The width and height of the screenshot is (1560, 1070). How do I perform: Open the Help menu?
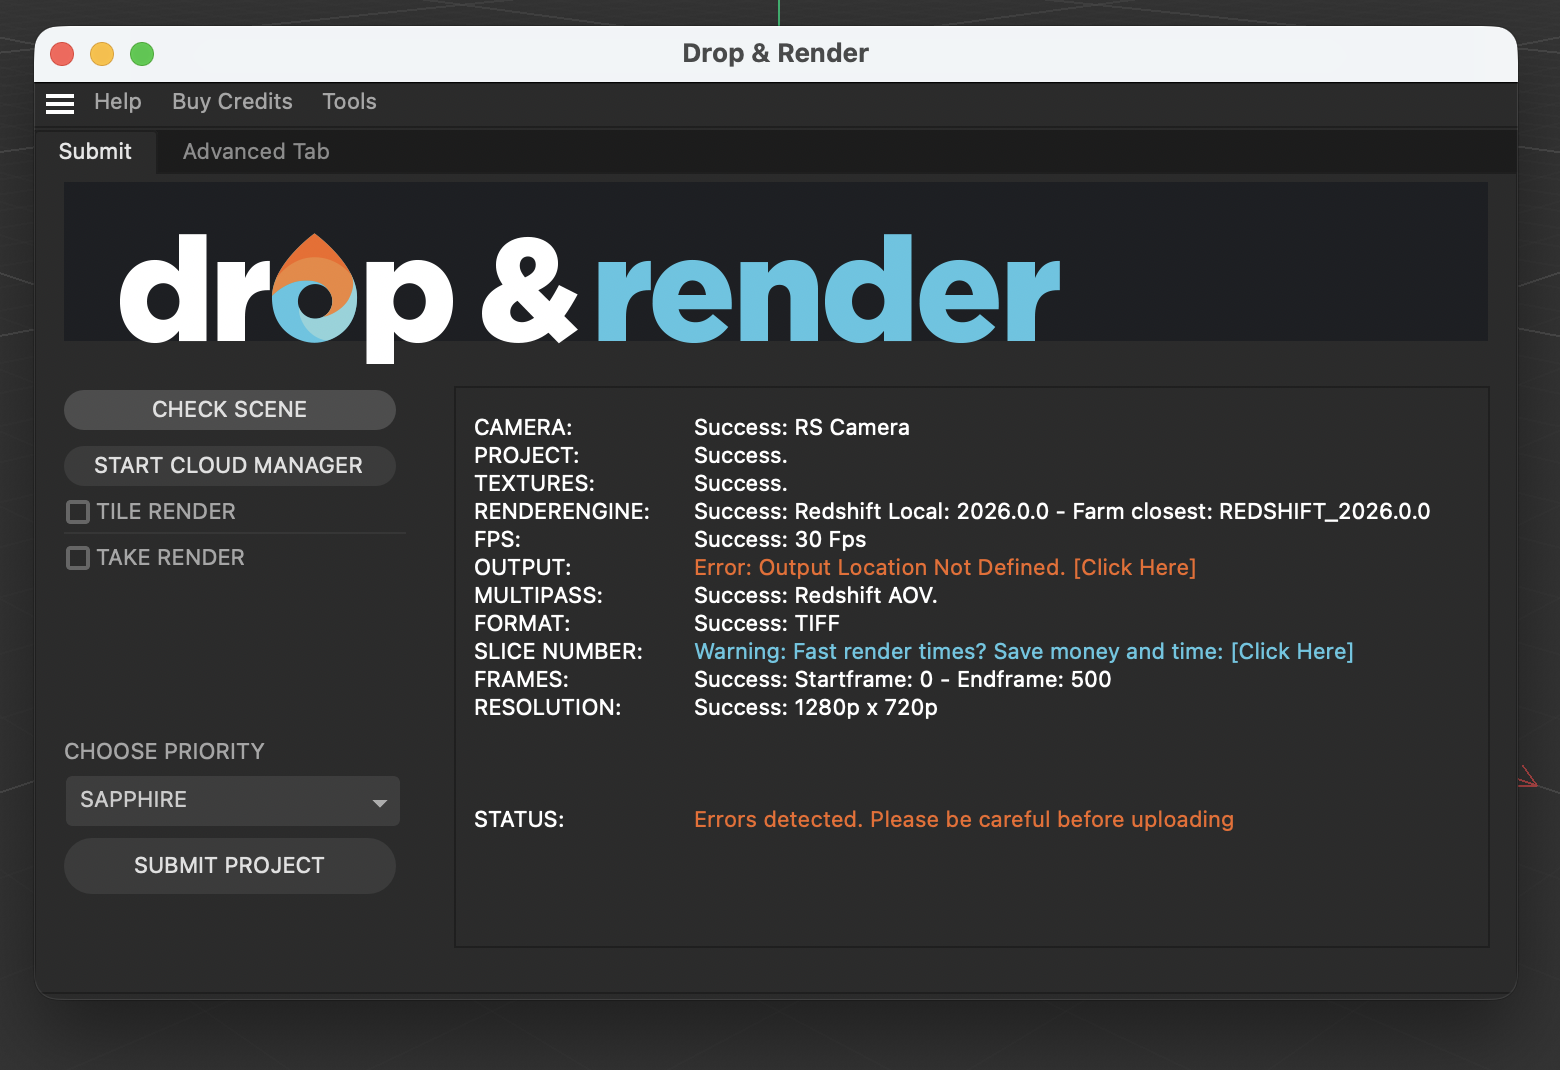pyautogui.click(x=118, y=101)
